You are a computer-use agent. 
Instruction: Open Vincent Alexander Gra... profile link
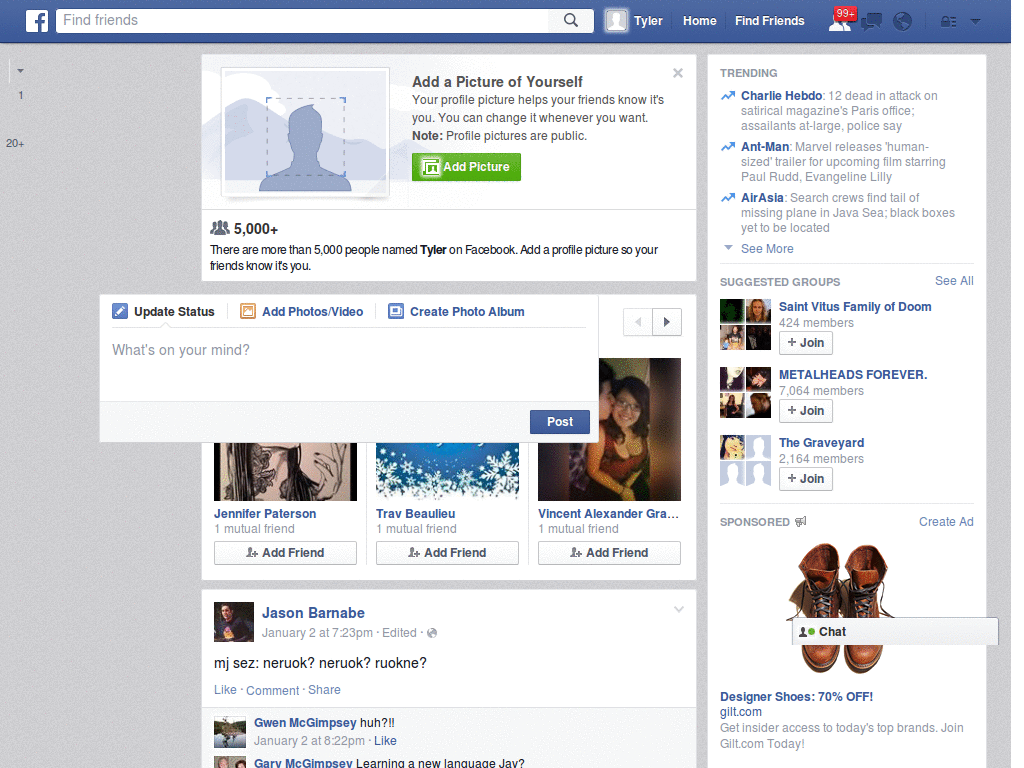(x=609, y=514)
